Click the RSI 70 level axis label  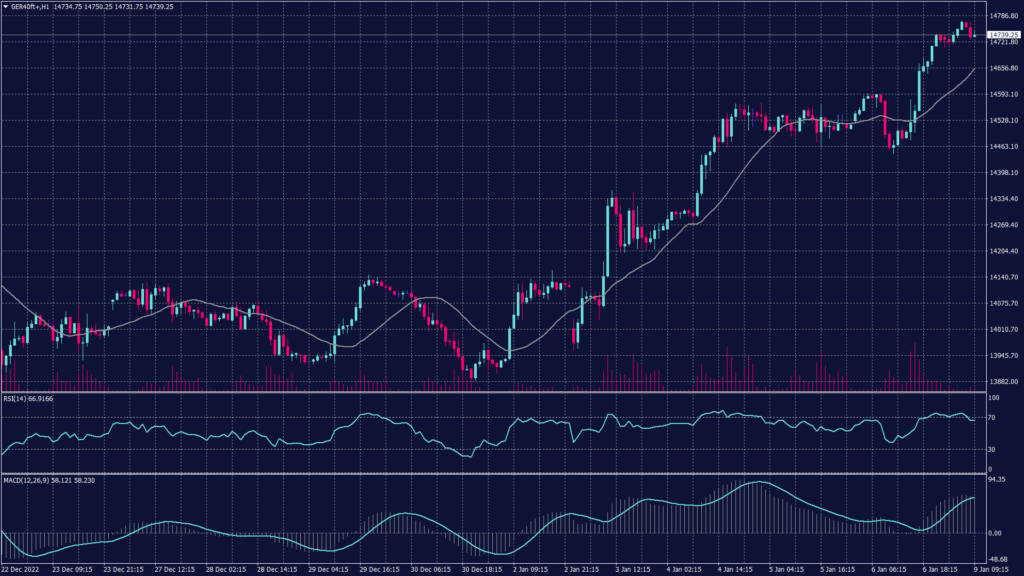[x=992, y=416]
